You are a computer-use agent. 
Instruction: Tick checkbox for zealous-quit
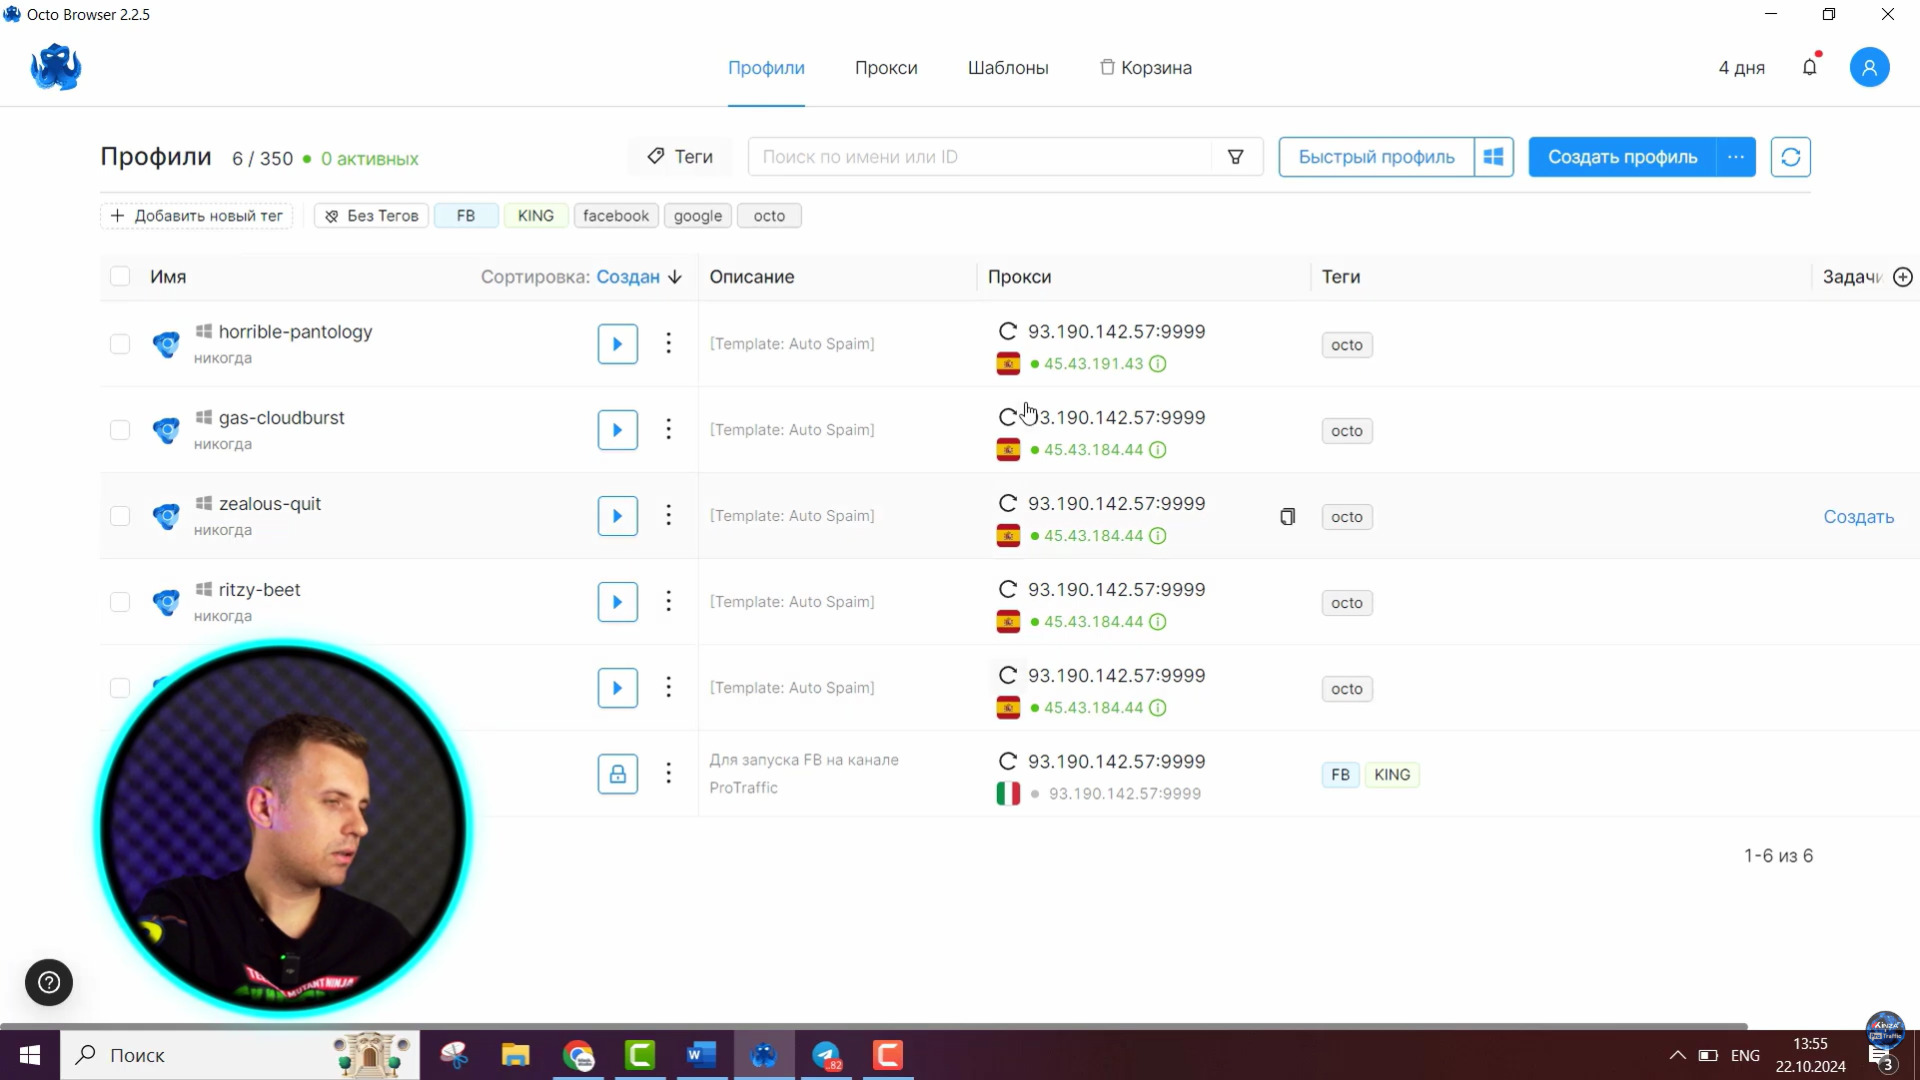[120, 516]
